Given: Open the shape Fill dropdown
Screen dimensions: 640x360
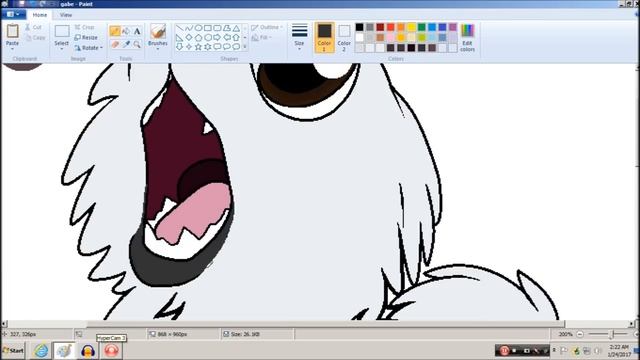Looking at the screenshot, I should click(262, 38).
